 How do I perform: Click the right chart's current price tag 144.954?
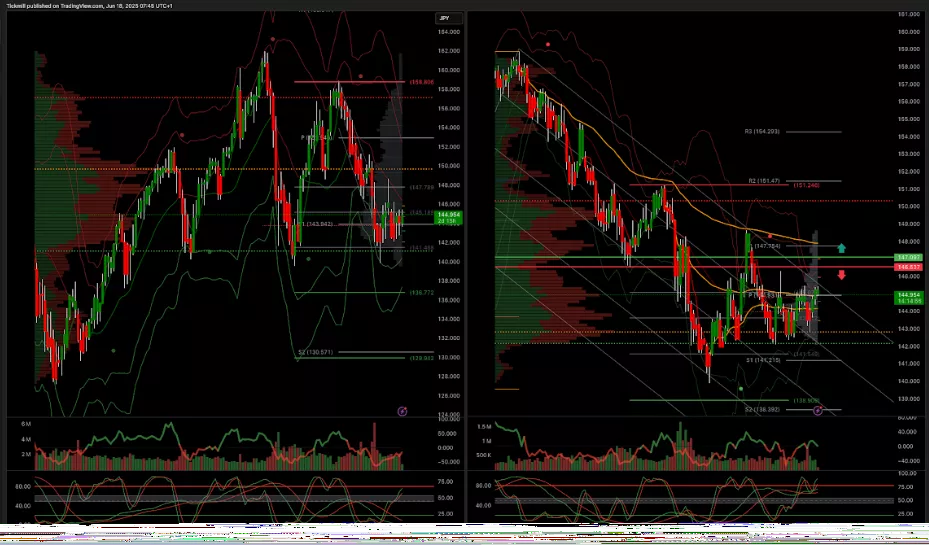(x=908, y=295)
